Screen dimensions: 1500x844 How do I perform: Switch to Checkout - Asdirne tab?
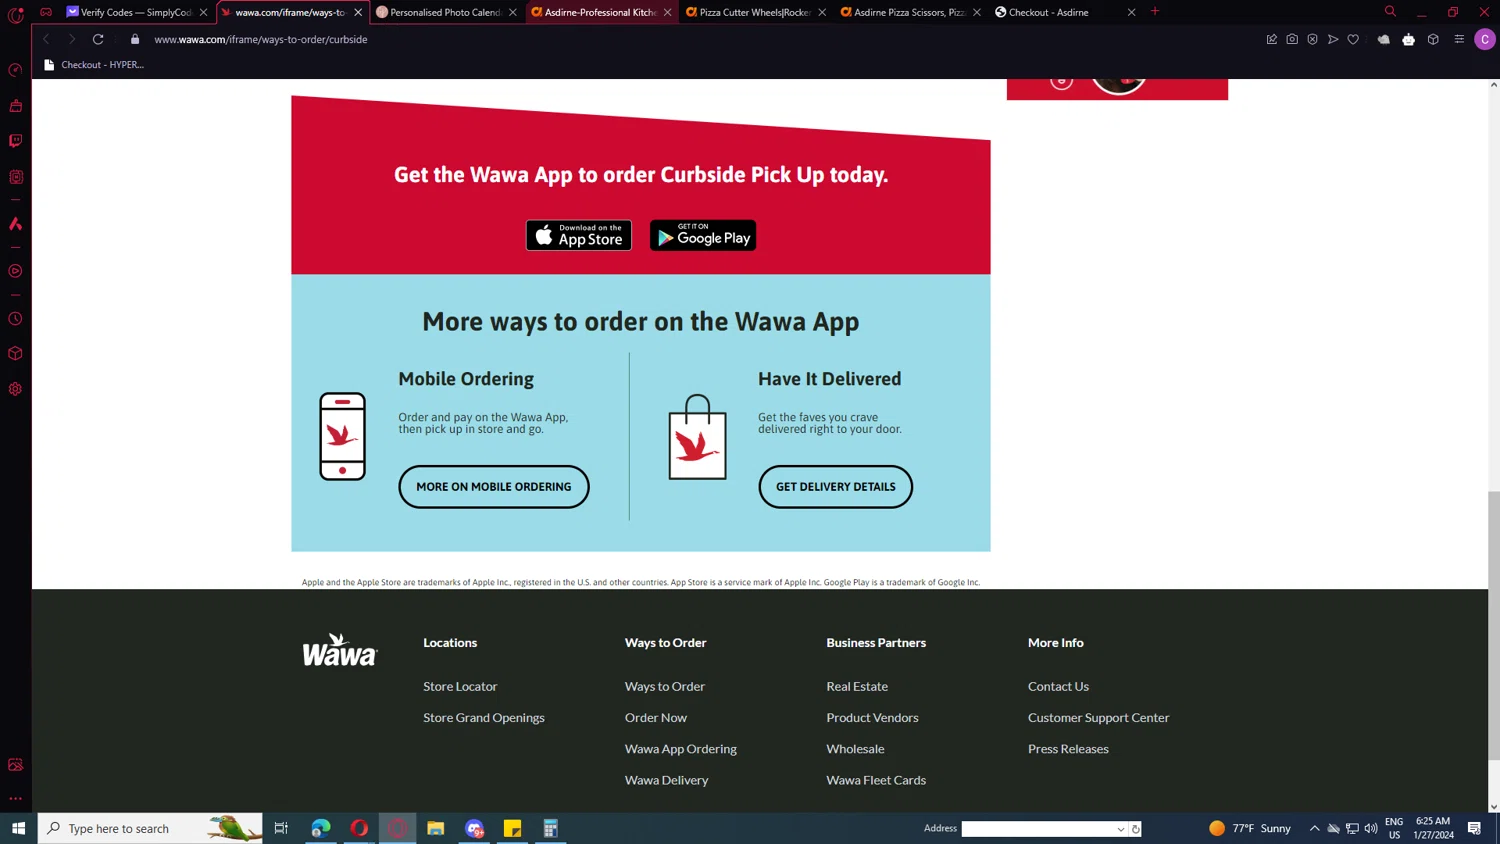point(1065,12)
